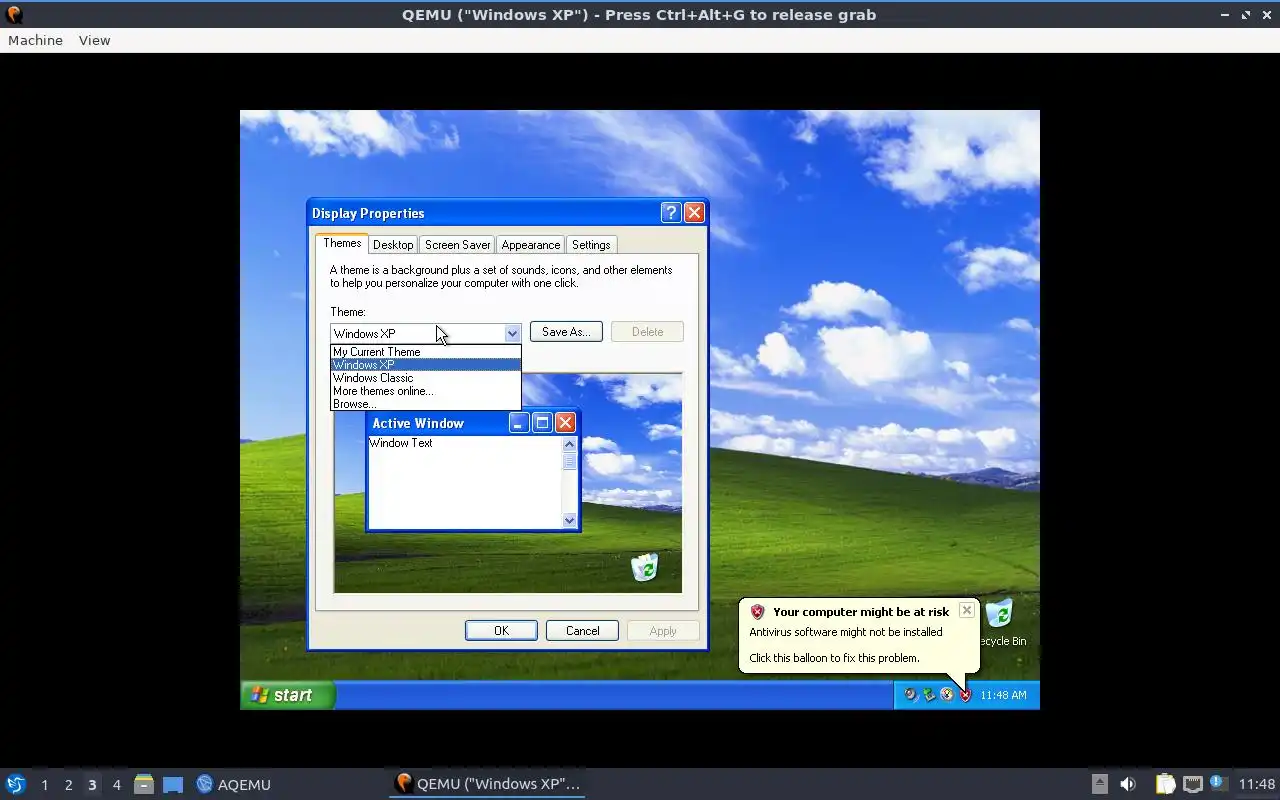
Task: Click the 'Window Text' sample text
Action: pyautogui.click(x=401, y=443)
